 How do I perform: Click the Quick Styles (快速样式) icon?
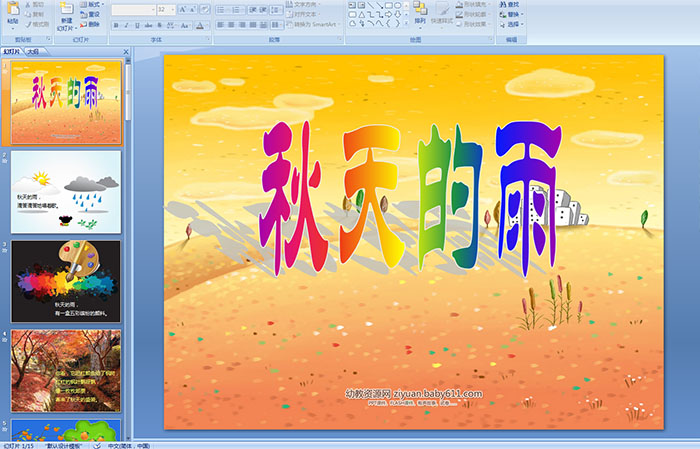[443, 9]
